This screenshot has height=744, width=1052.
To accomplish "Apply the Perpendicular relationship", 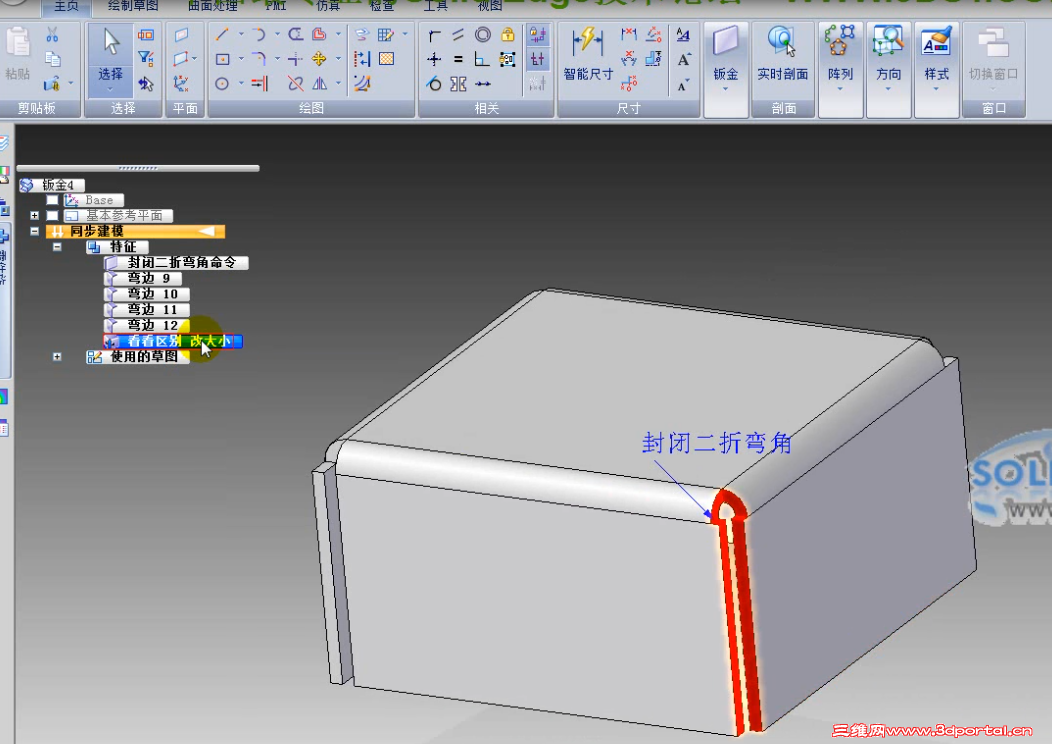I will [x=482, y=59].
